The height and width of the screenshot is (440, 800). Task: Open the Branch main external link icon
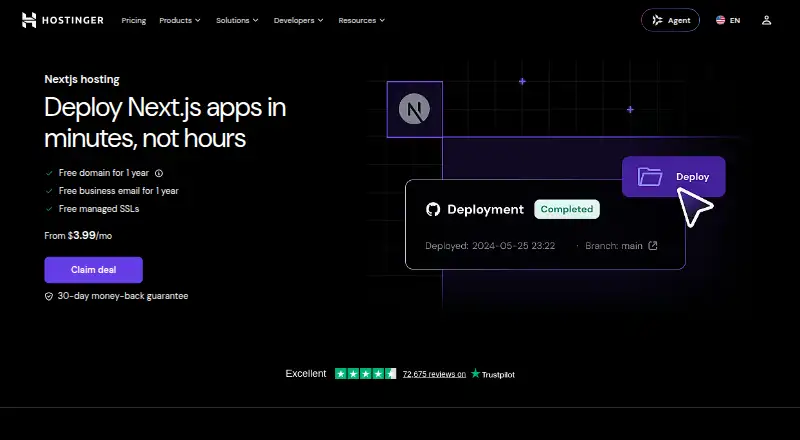[x=653, y=246]
